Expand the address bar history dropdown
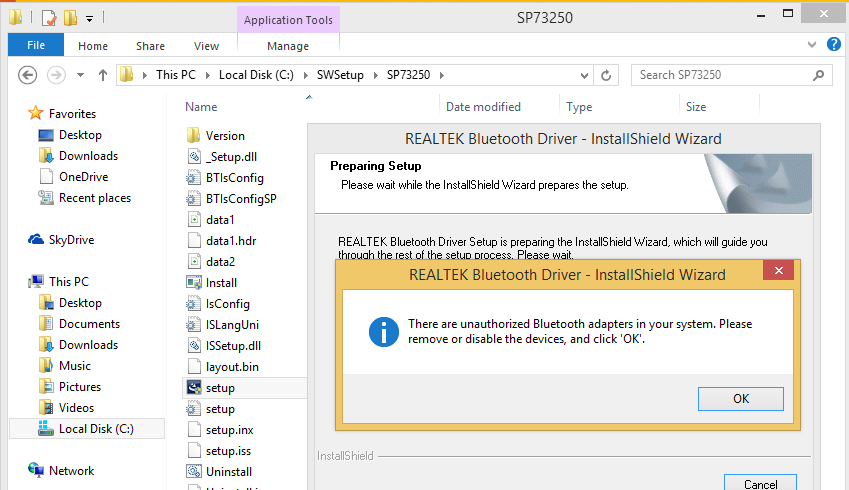849x490 pixels. [x=584, y=75]
